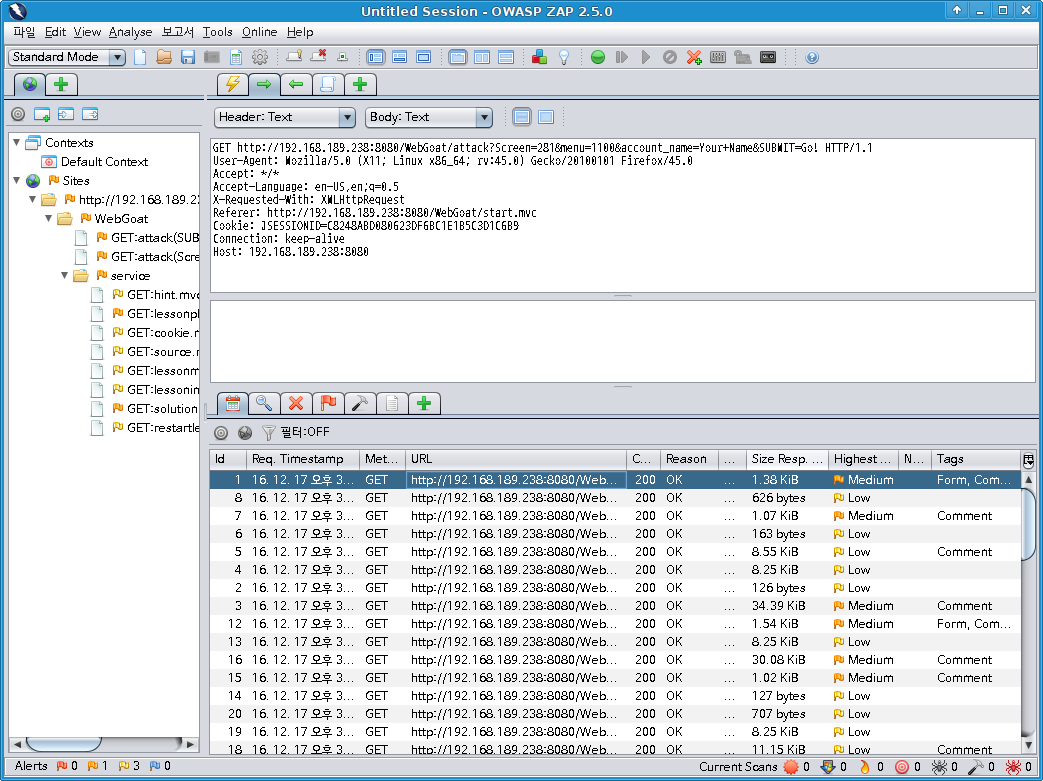1043x781 pixels.
Task: Open the Tools menu
Action: [217, 32]
